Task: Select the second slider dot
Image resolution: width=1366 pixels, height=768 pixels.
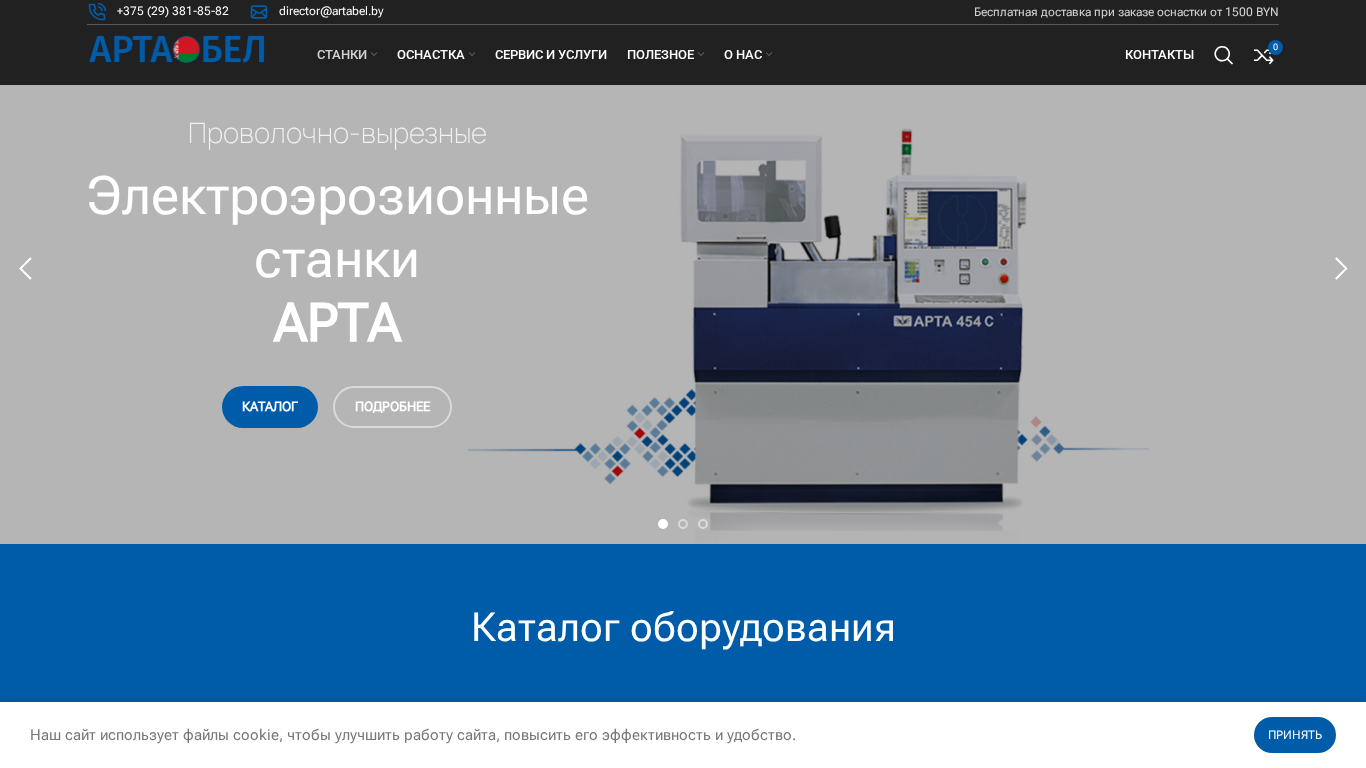Action: [683, 524]
